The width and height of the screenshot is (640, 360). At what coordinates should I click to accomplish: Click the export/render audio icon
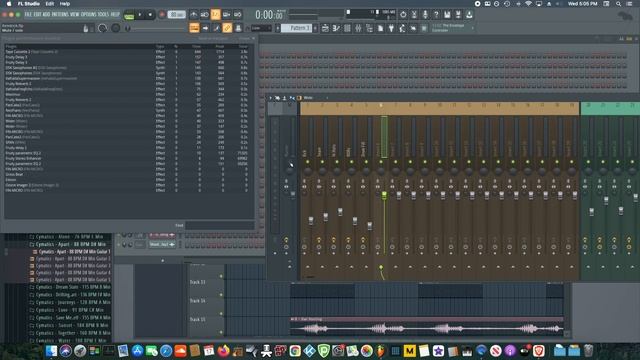458,15
